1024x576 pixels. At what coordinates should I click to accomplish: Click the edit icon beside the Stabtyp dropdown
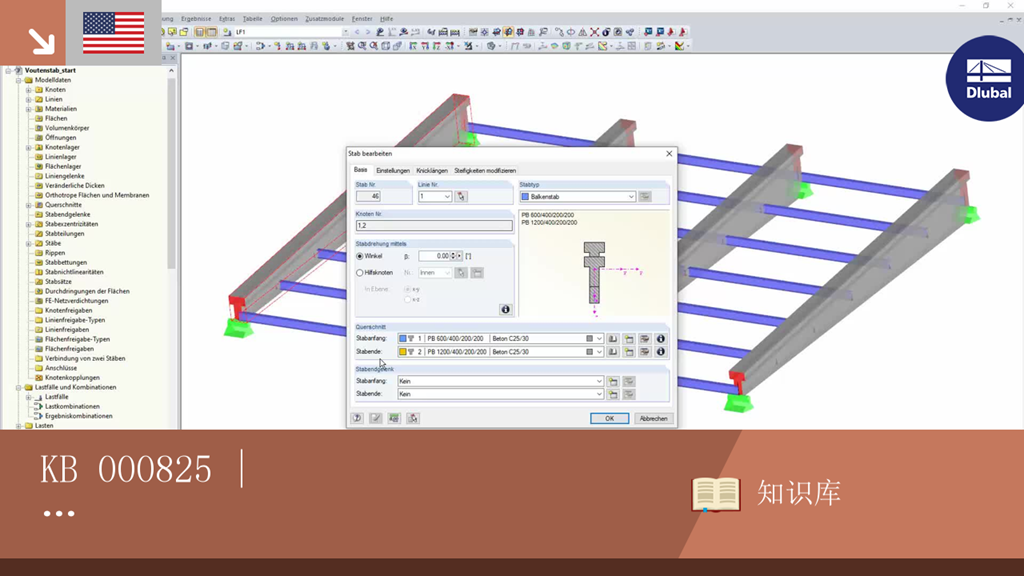[645, 197]
